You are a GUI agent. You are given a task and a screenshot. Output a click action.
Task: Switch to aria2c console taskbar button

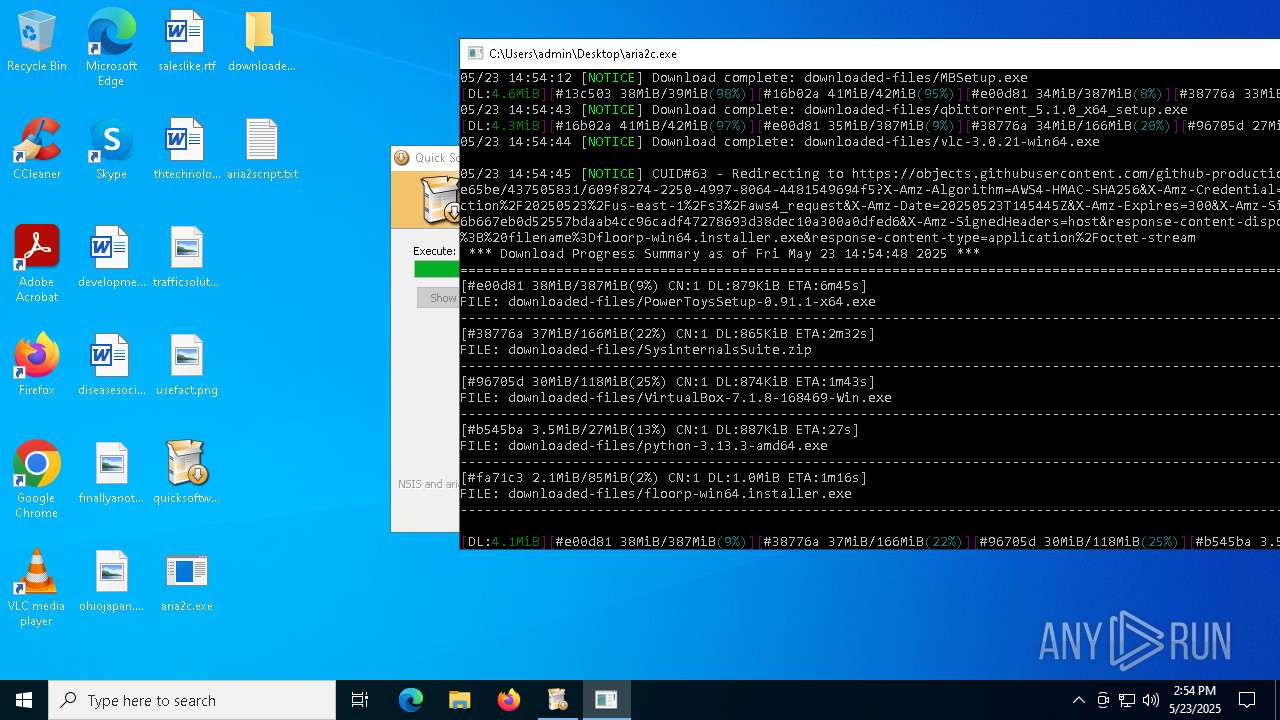[x=606, y=700]
